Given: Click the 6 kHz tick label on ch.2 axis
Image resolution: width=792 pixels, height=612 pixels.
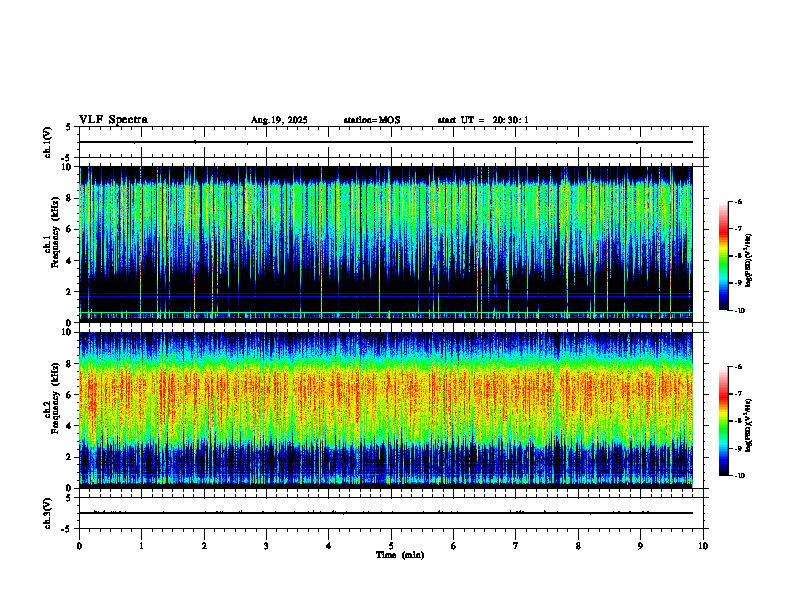Looking at the screenshot, I should click(70, 395).
